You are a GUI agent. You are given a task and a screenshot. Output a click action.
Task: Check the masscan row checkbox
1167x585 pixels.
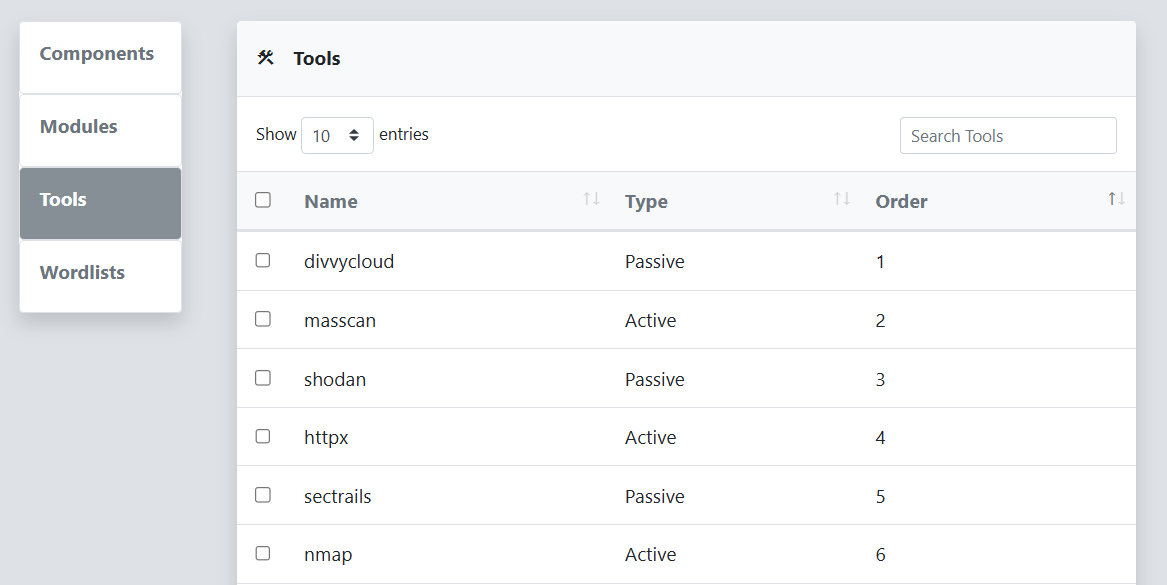pos(263,319)
